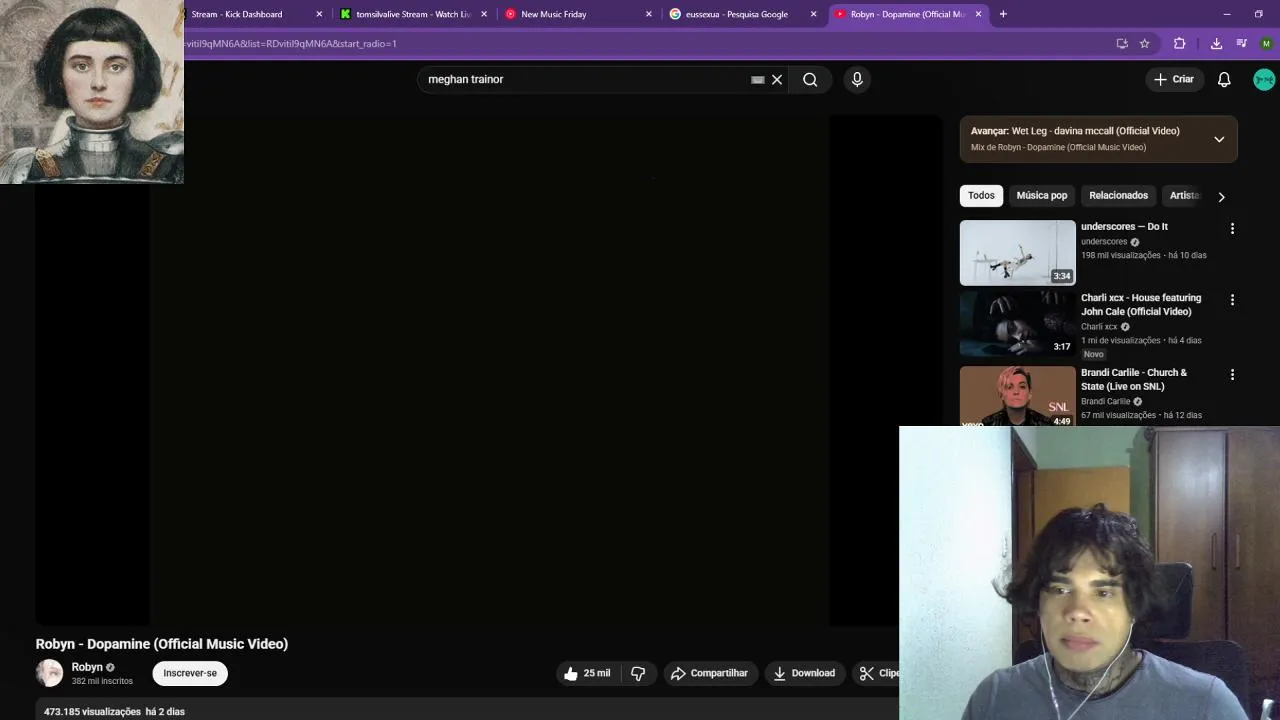Open a new browser tab with plus
This screenshot has height=720, width=1280.
1003,14
